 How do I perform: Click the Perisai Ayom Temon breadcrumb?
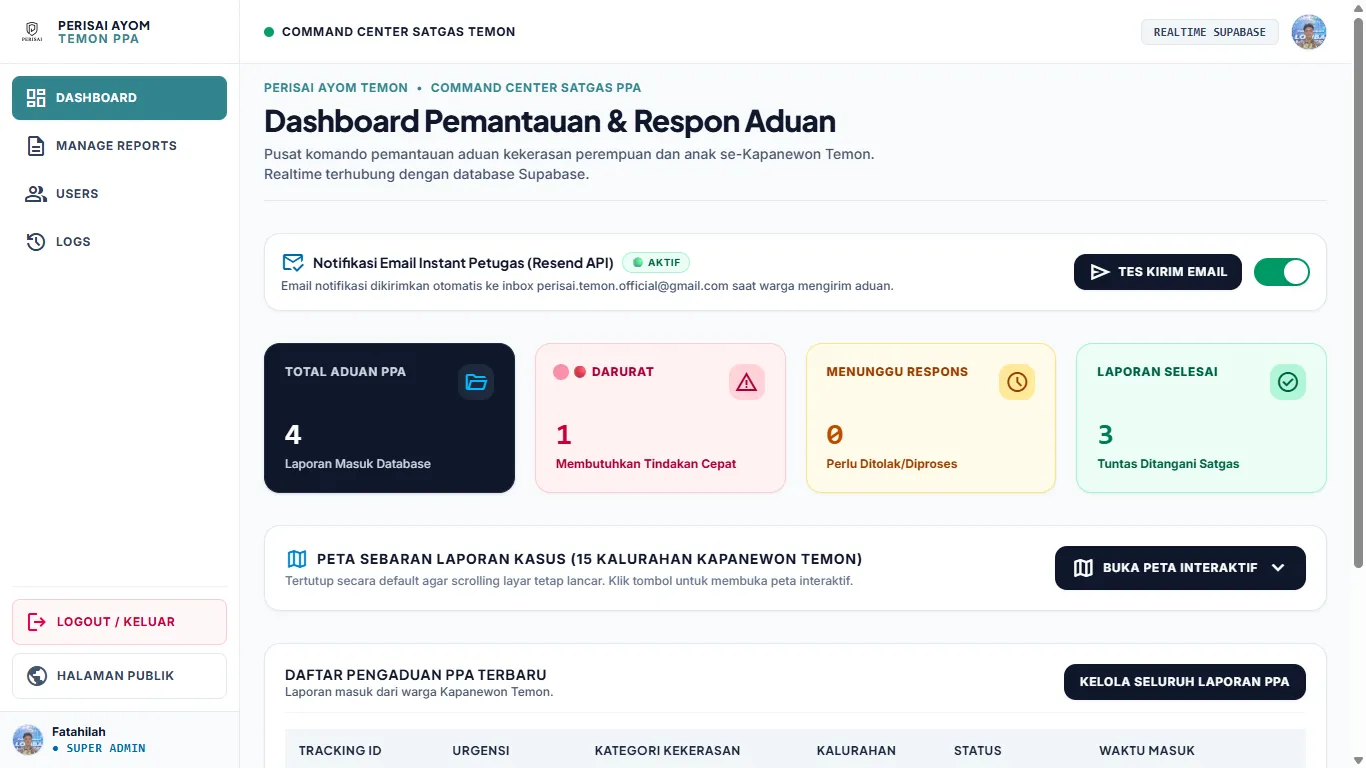336,88
